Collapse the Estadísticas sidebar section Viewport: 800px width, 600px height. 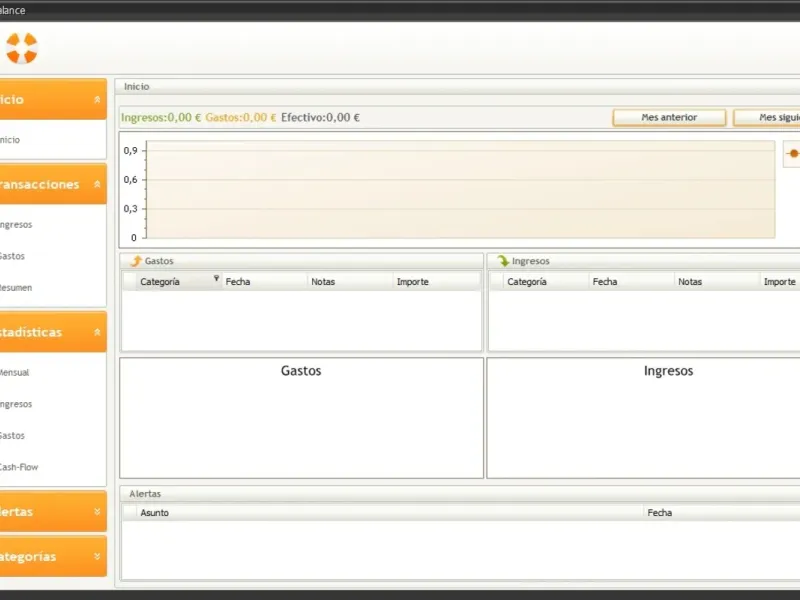(97, 332)
